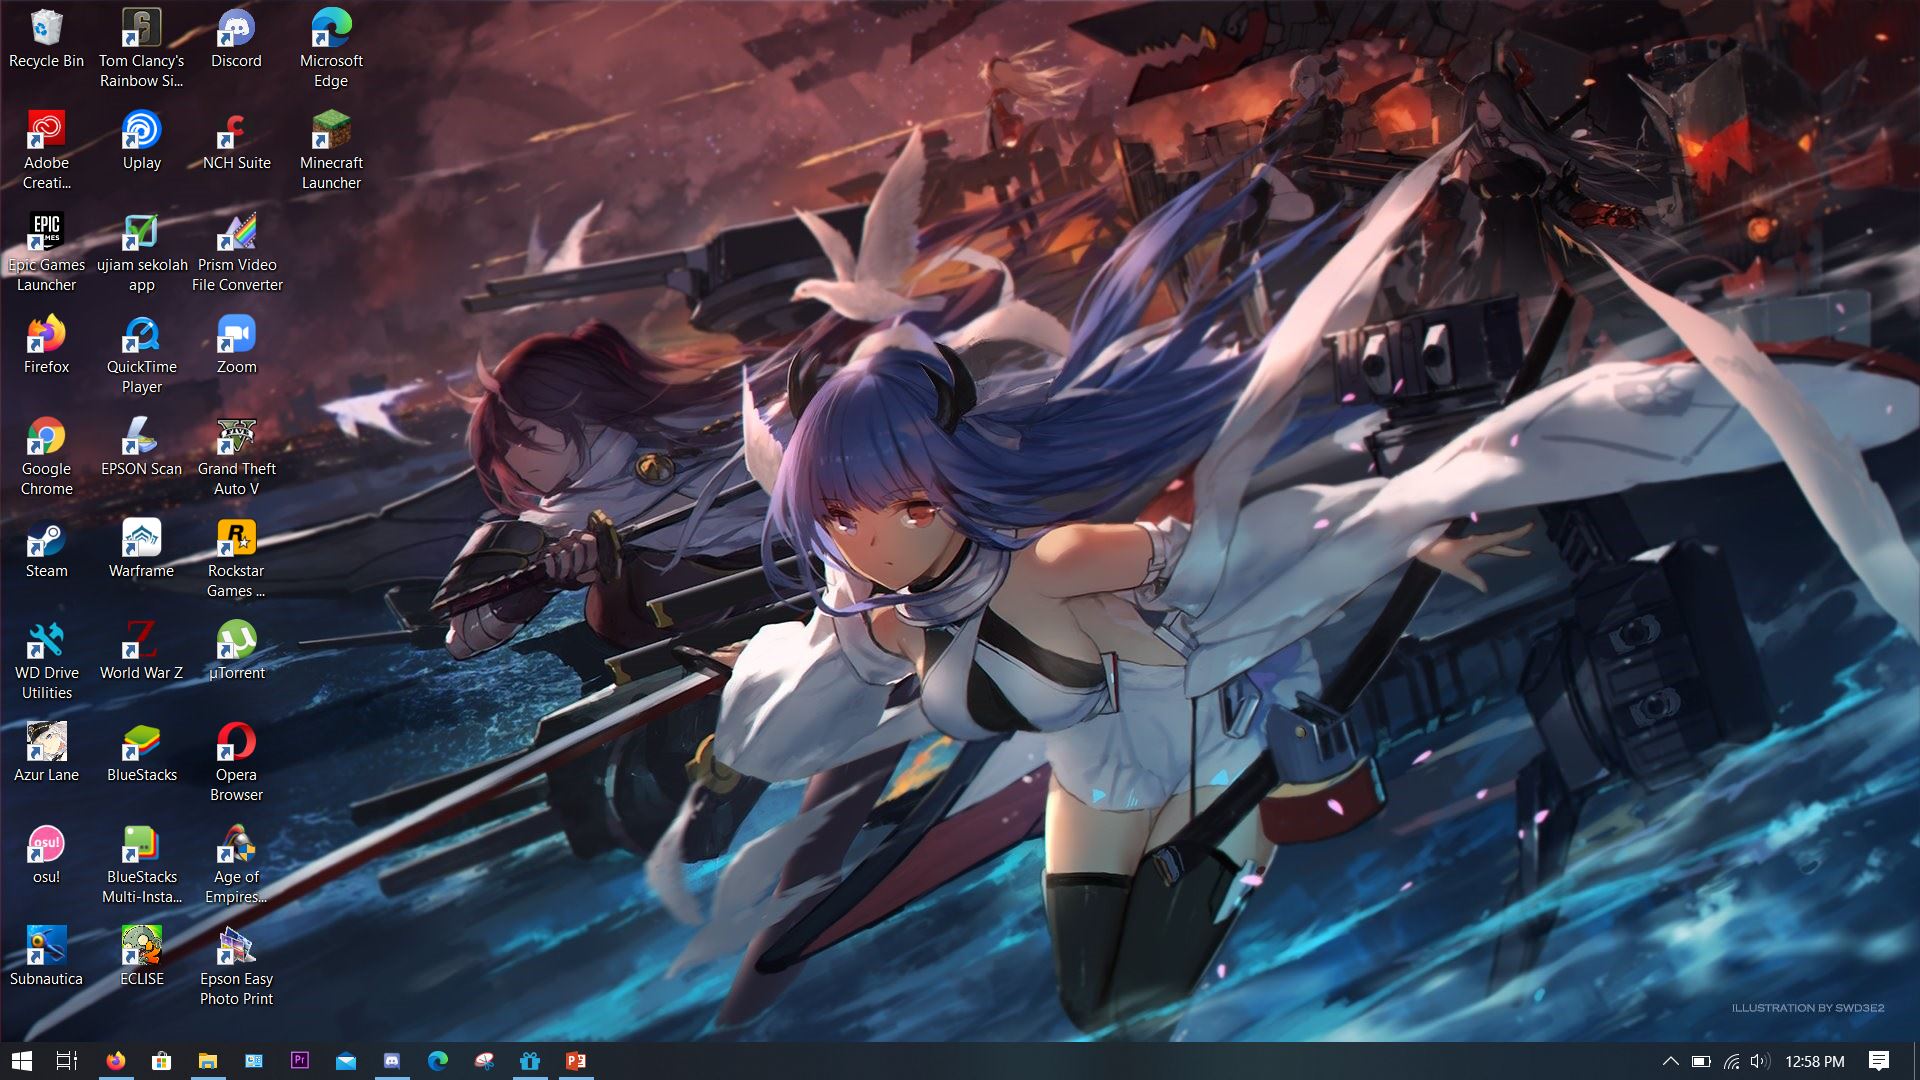
Task: Select the Google Chrome desktop shortcut
Action: point(46,456)
